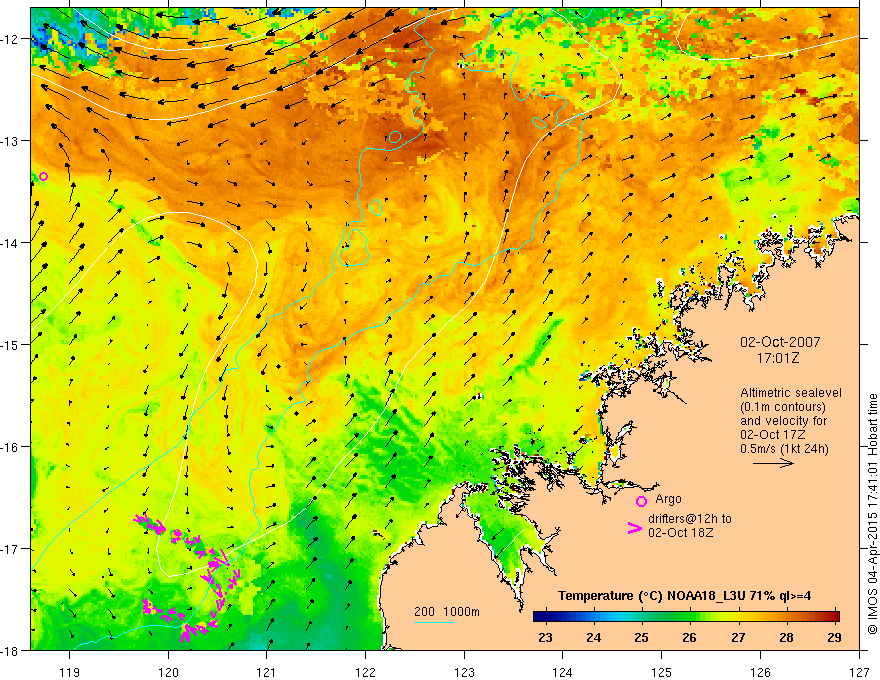Click the 0.5m/s velocity scale arrow
880x680 pixels.
tap(773, 463)
